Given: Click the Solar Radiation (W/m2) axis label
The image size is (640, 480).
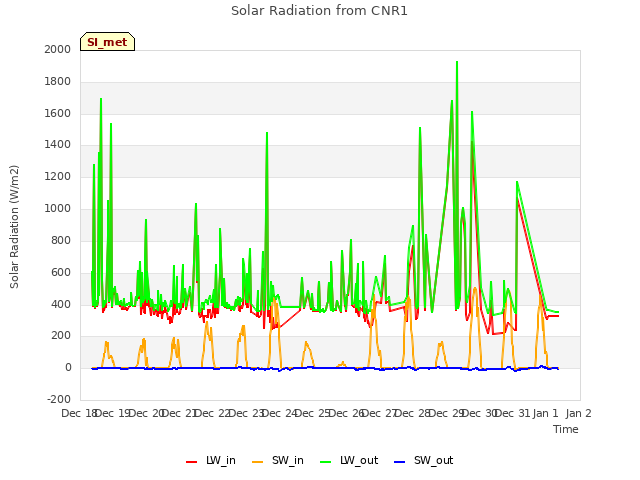Looking at the screenshot, I should coord(14,227).
